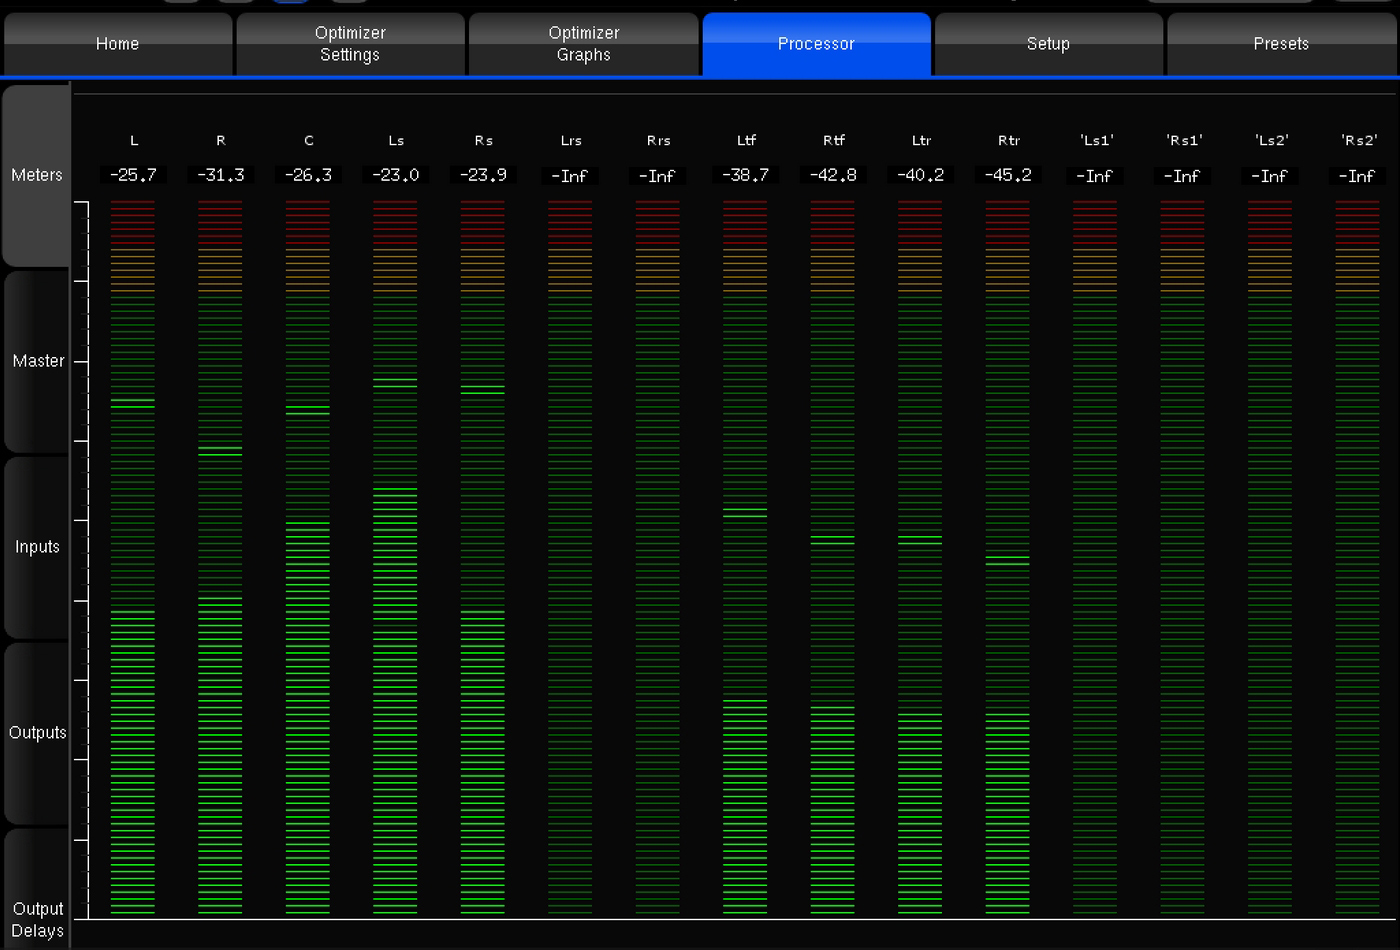The image size is (1400, 950).
Task: Switch to Inputs side tab
Action: [x=37, y=547]
